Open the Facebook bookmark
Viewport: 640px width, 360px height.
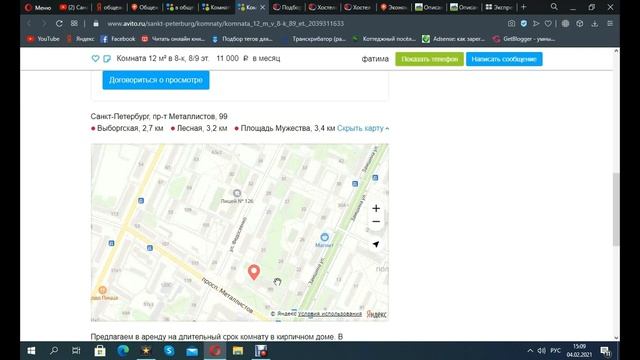pyautogui.click(x=118, y=39)
